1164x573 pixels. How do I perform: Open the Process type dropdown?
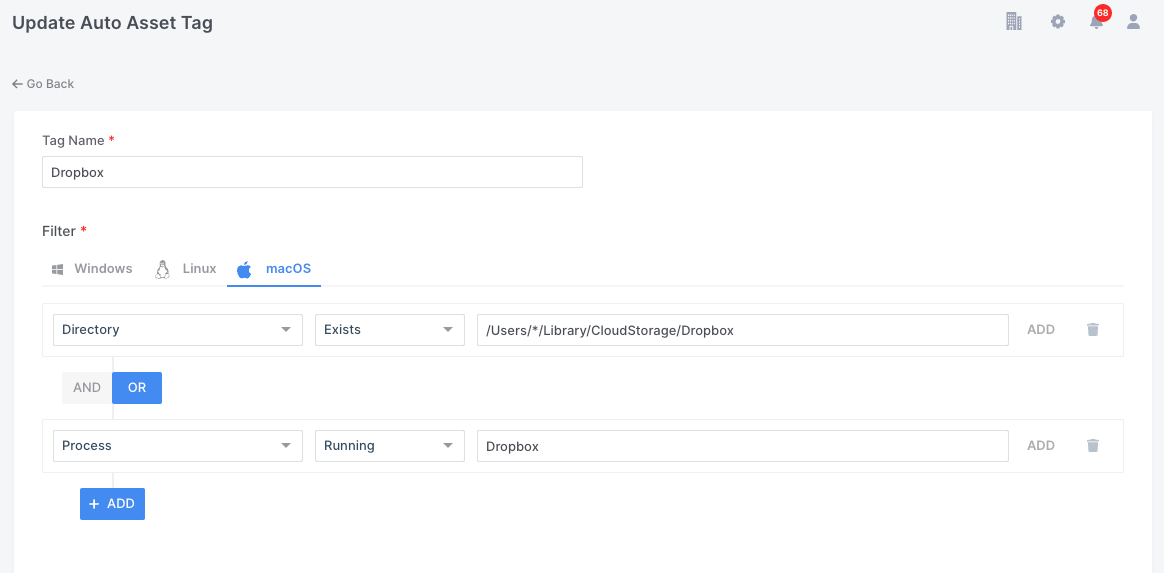(177, 446)
